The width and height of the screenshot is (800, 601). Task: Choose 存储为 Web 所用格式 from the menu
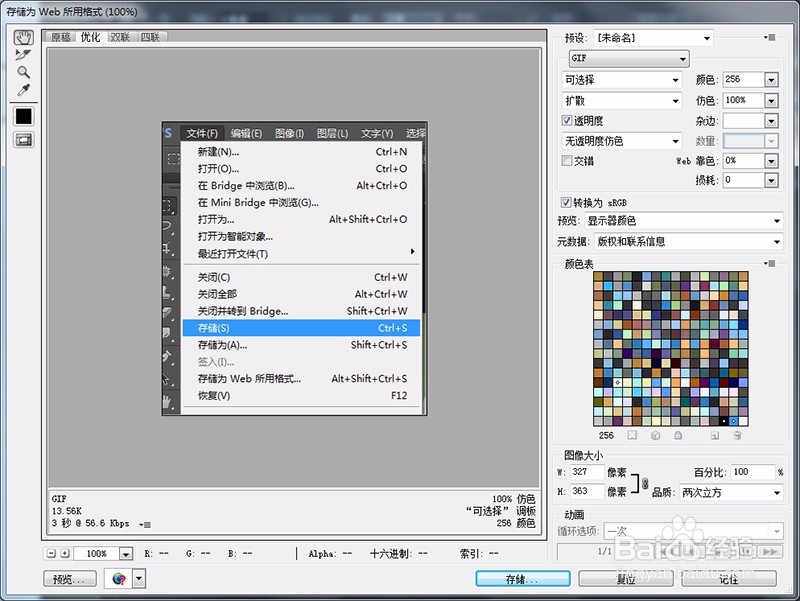251,379
